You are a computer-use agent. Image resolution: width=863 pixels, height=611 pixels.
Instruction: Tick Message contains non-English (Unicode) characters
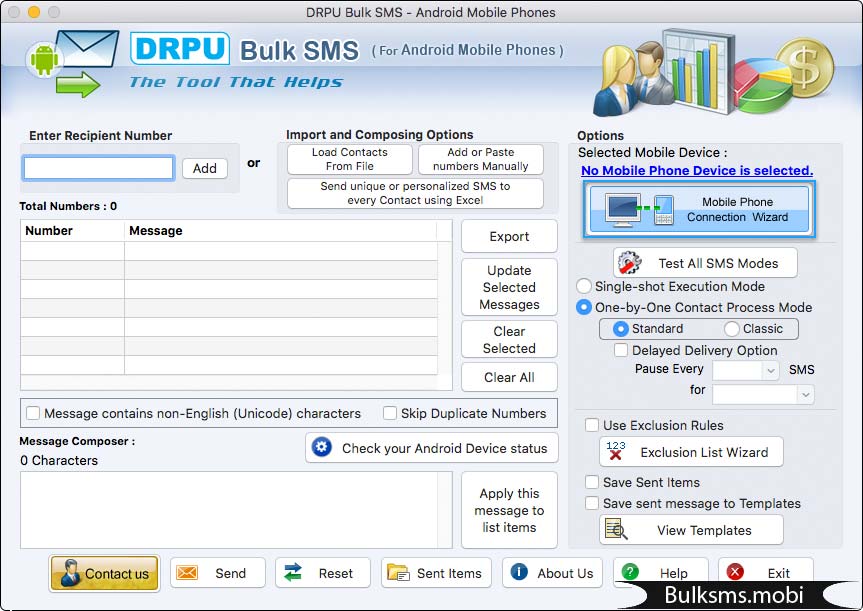(33, 413)
